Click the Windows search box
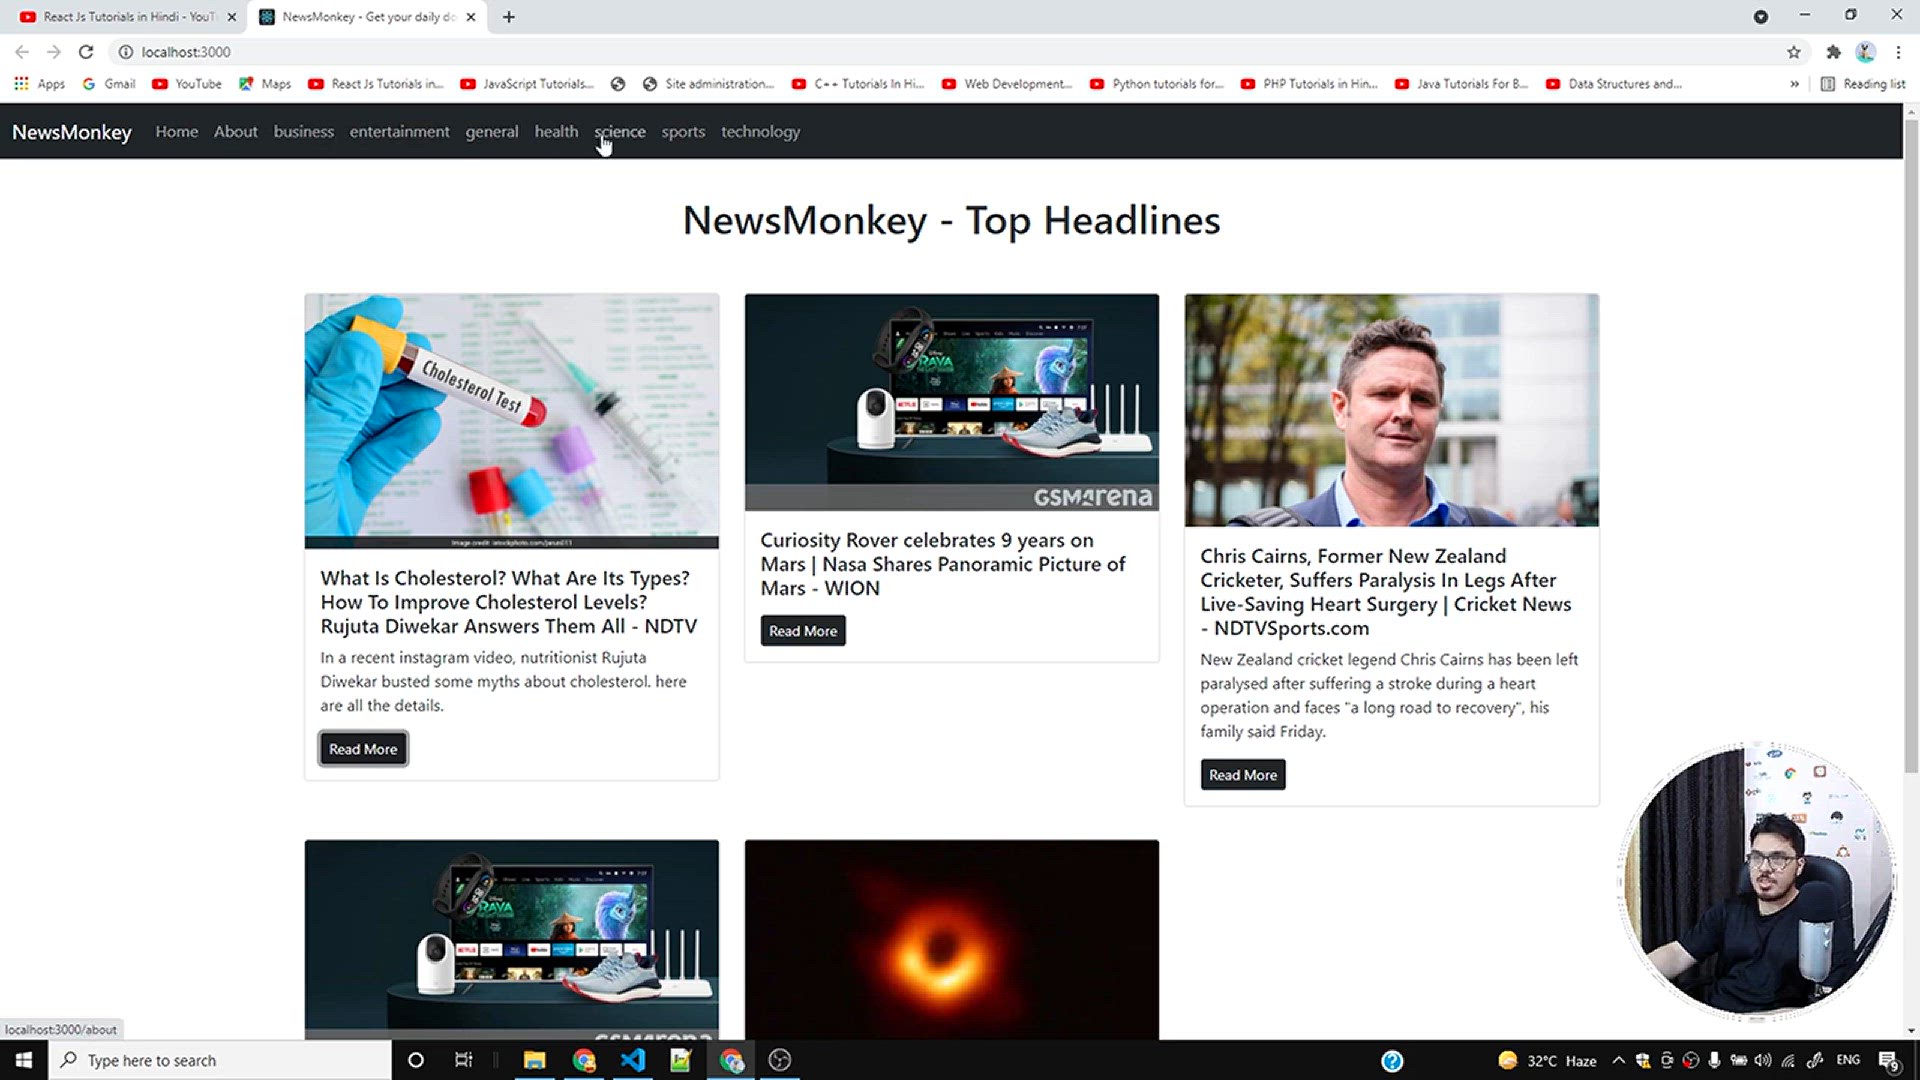This screenshot has height=1080, width=1920. [x=220, y=1060]
